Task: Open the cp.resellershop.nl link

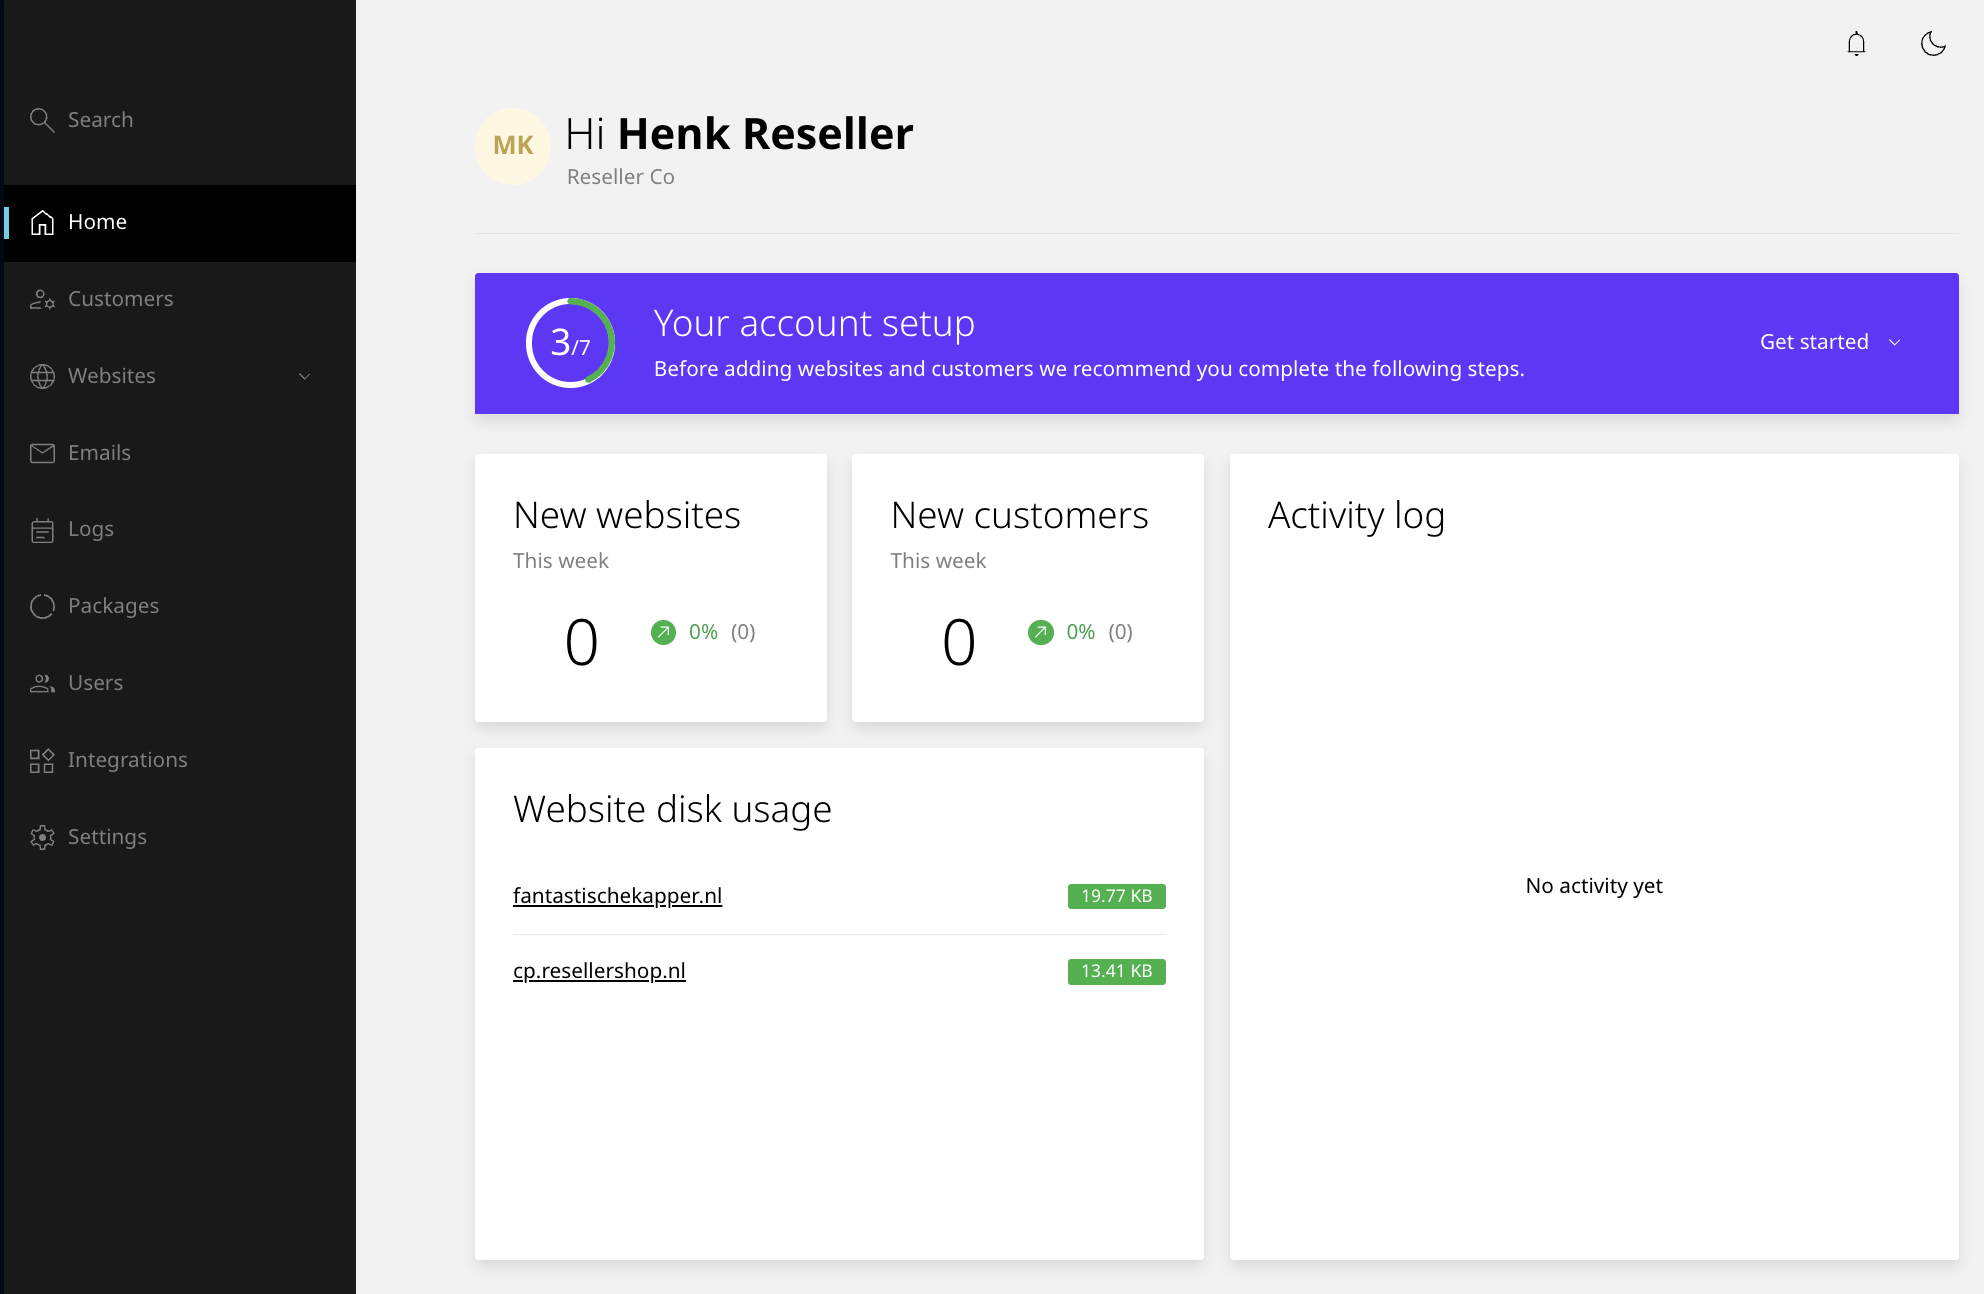Action: (599, 970)
